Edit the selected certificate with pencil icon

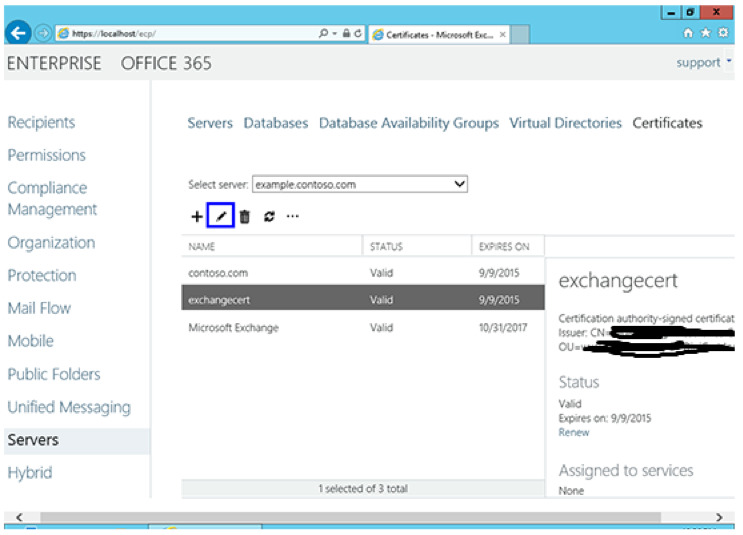tap(221, 216)
